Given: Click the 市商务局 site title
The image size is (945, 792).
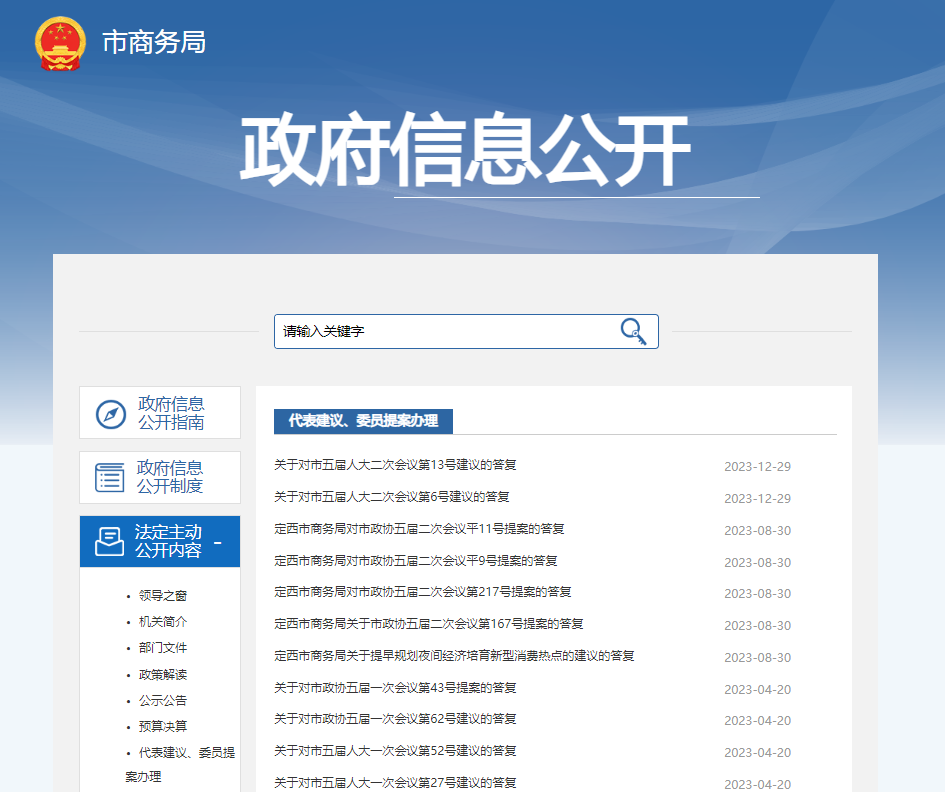Looking at the screenshot, I should (x=154, y=42).
